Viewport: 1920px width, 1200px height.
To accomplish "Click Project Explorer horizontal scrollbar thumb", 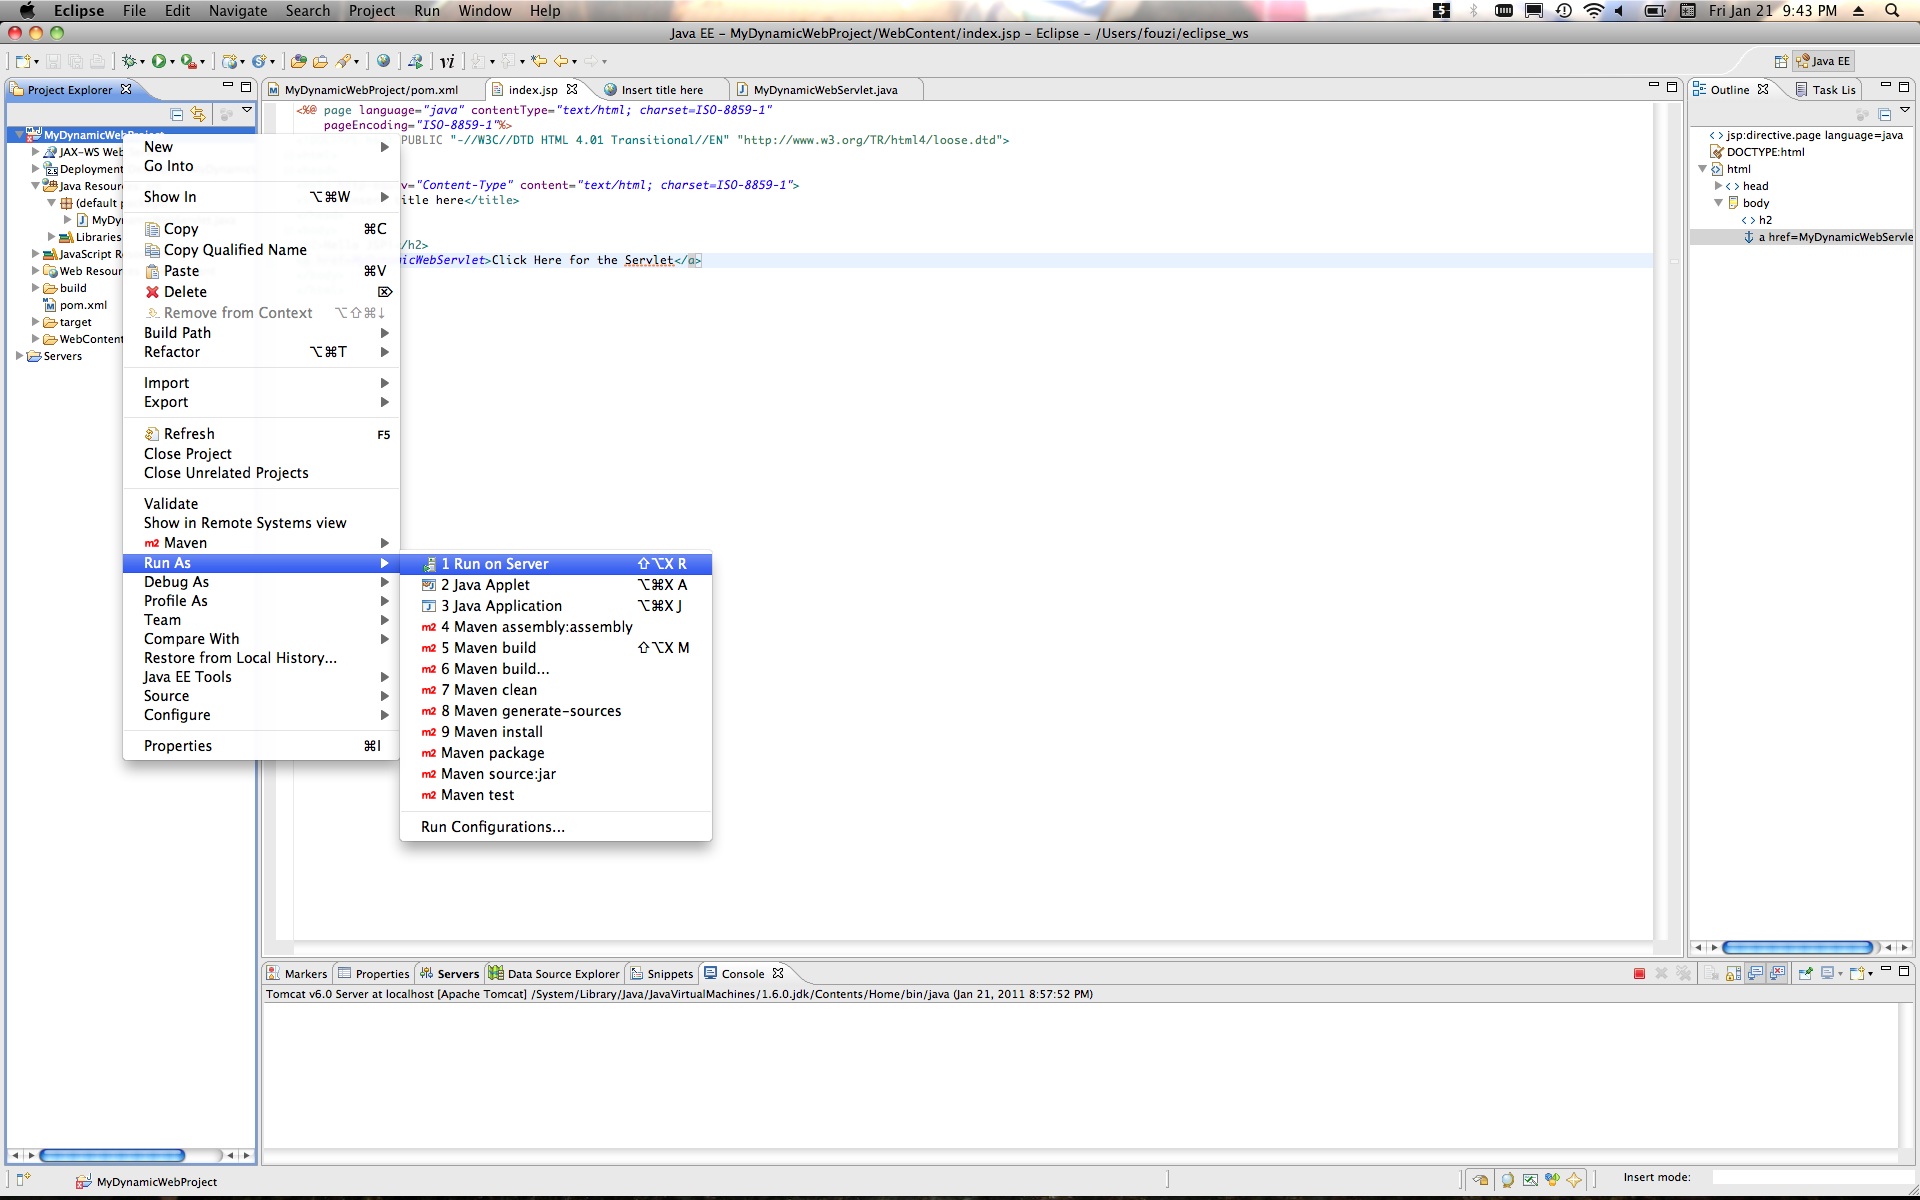I will (112, 1155).
